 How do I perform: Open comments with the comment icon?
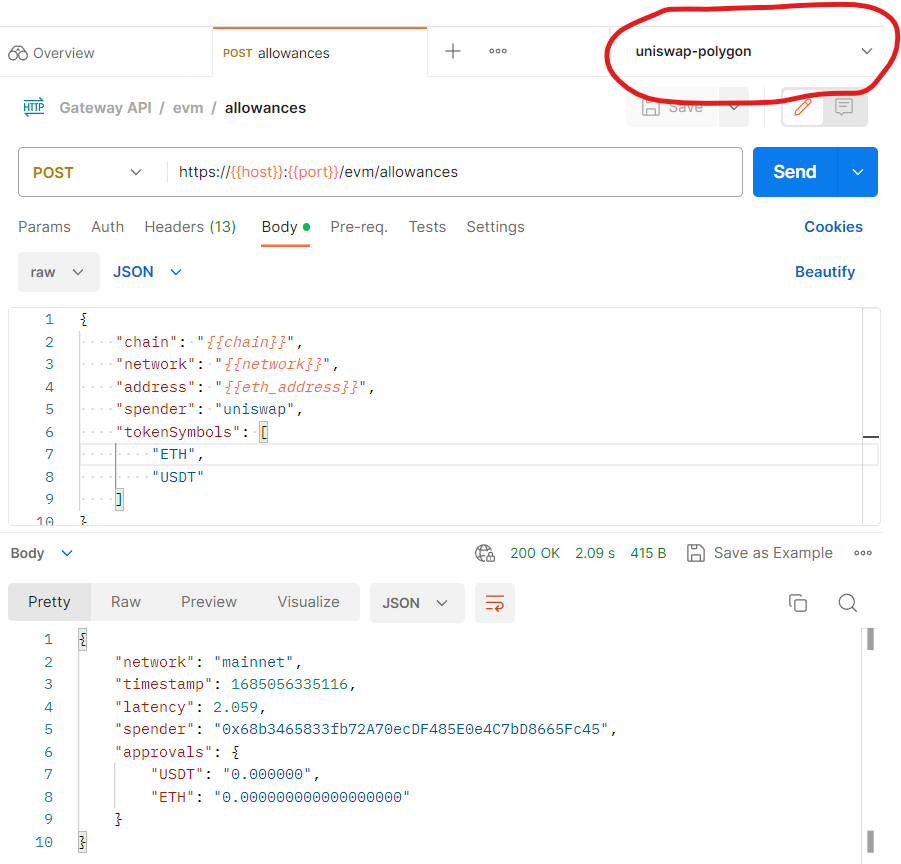pos(844,108)
